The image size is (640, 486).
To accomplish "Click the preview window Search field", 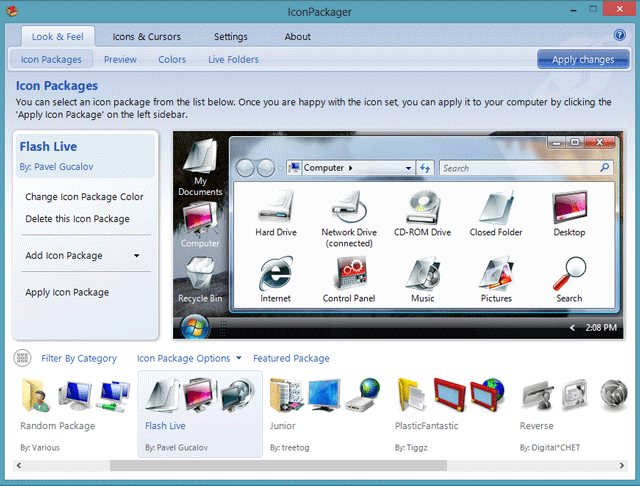I will pyautogui.click(x=526, y=168).
